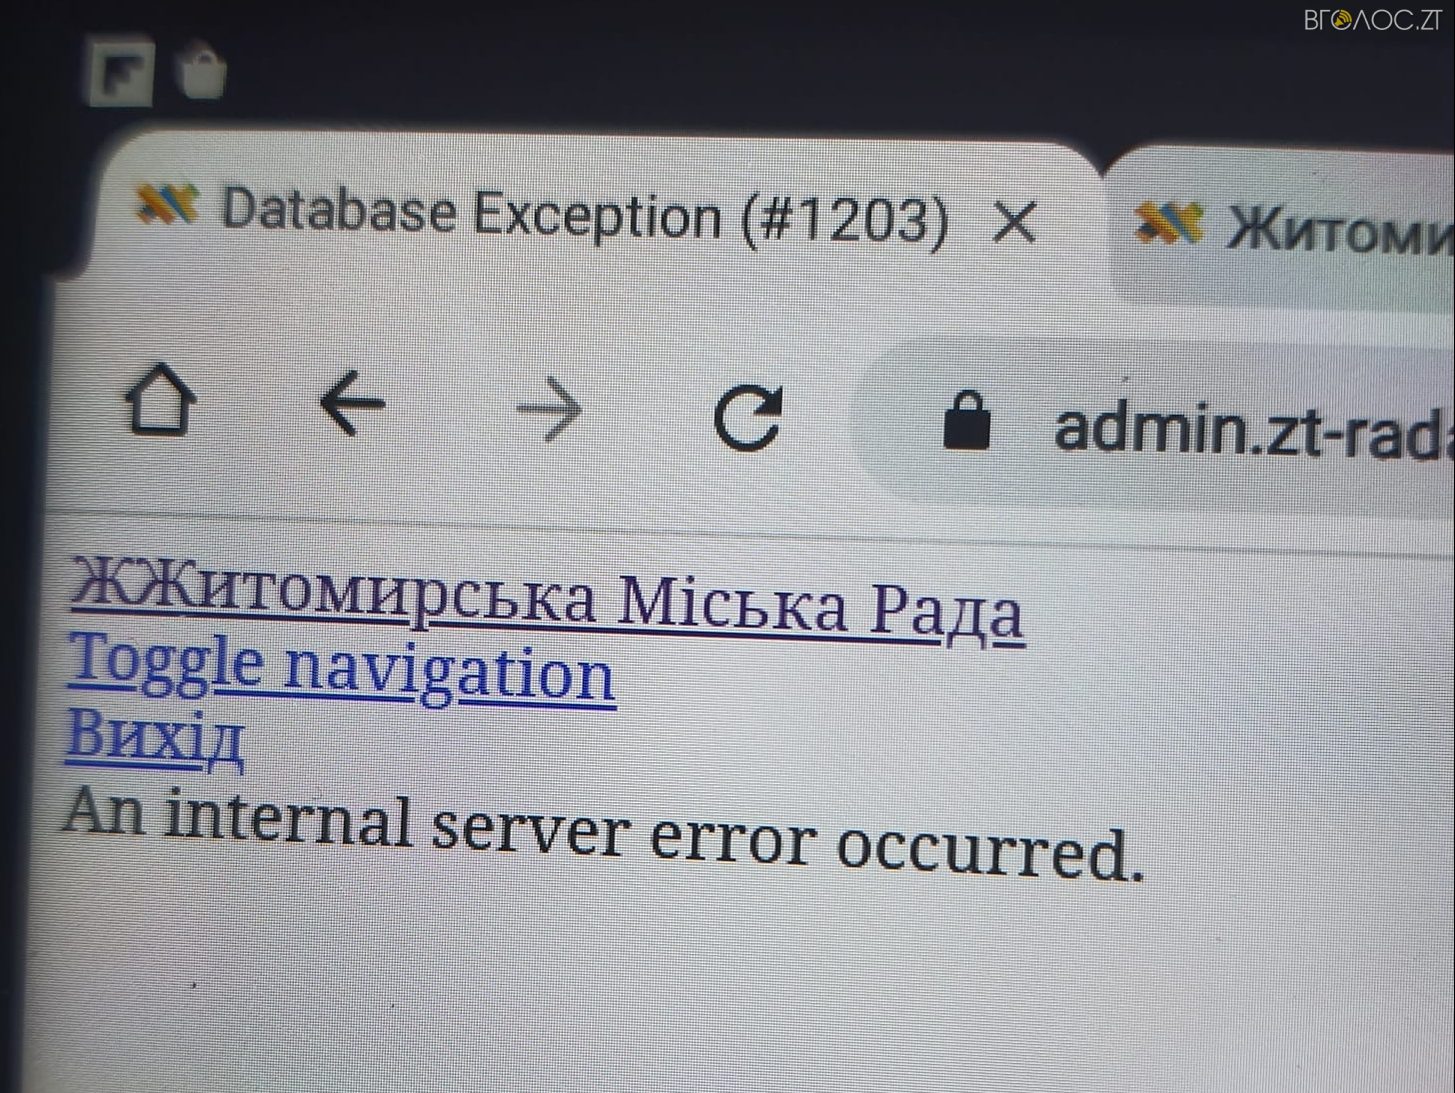Click the Вголос.zt watermark logo

pos(1372,20)
